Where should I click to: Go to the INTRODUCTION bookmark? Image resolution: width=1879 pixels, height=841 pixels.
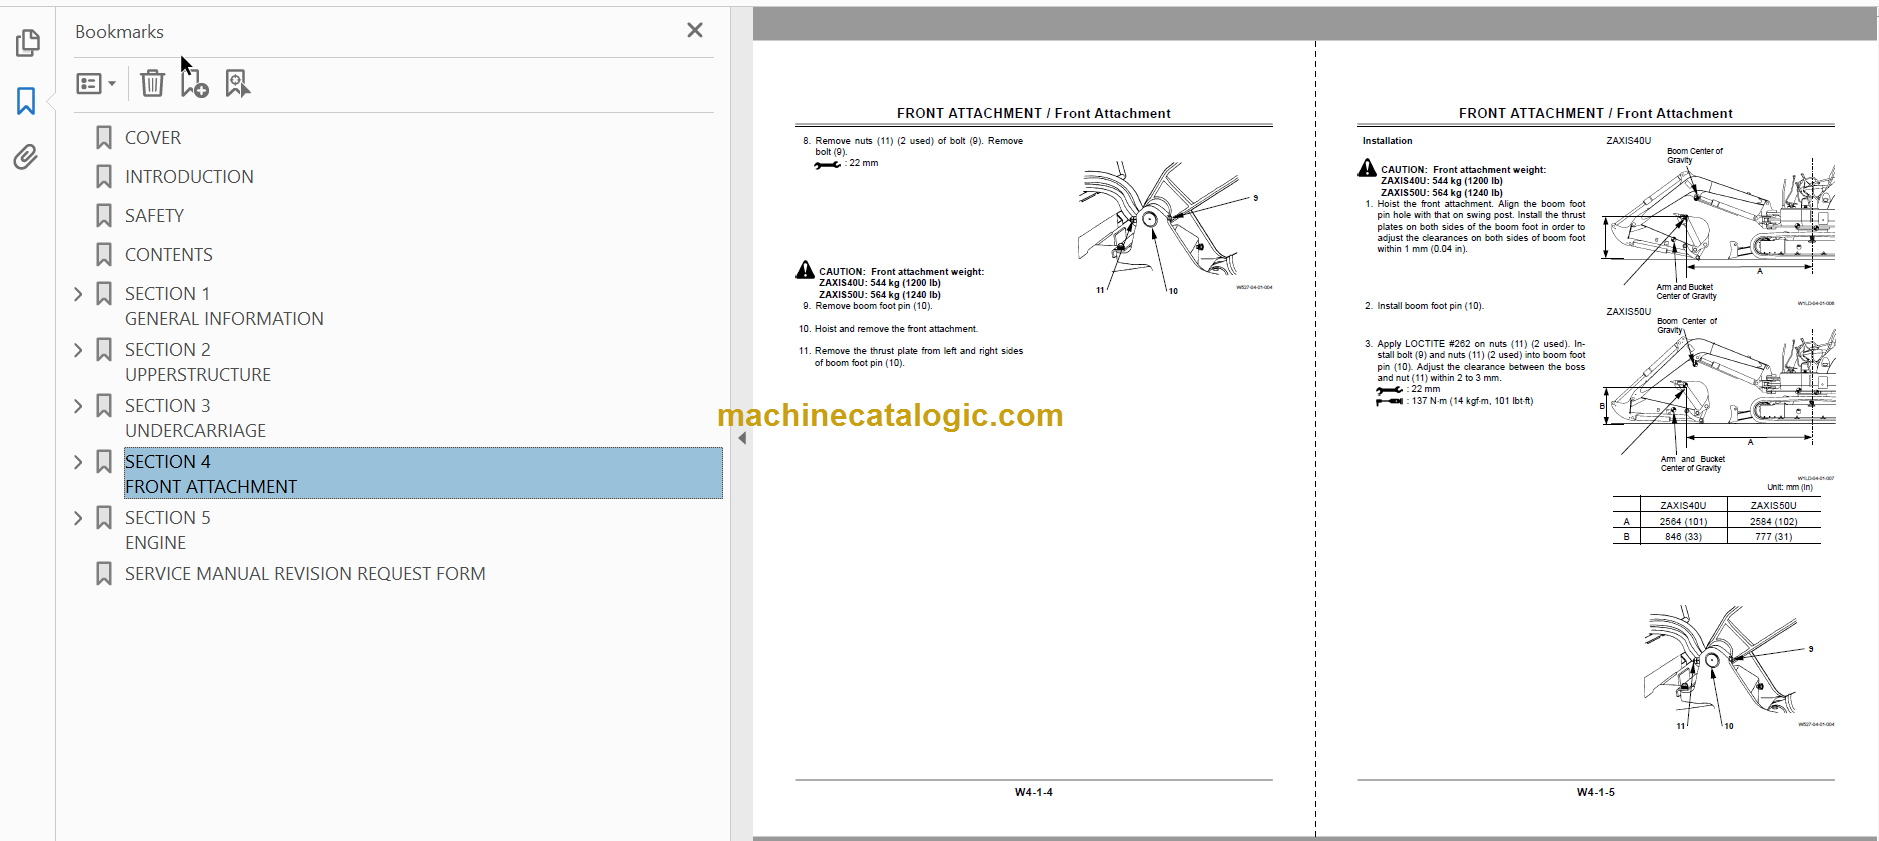[189, 177]
